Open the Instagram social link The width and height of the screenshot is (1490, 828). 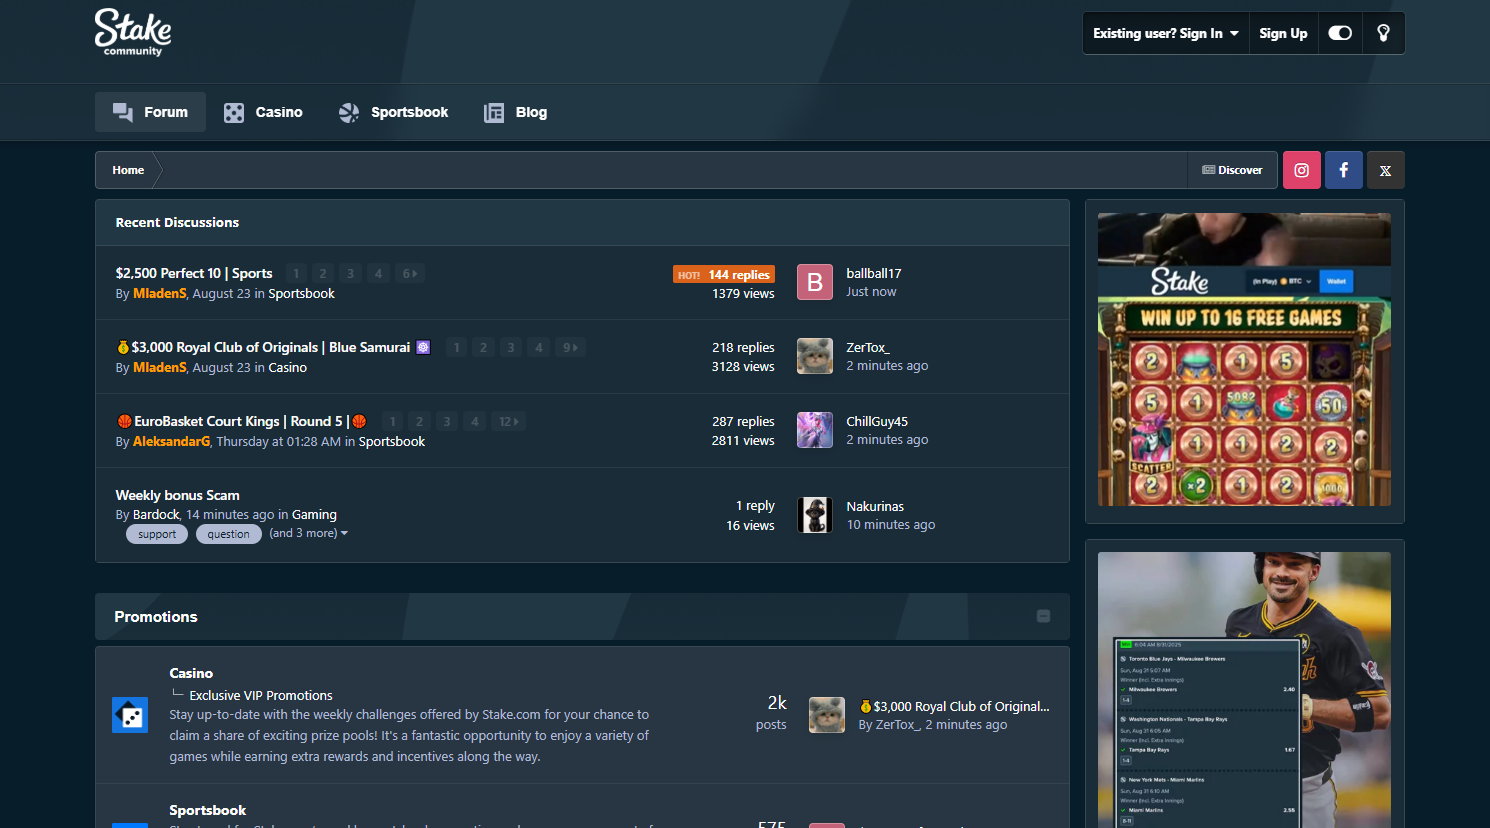(1301, 170)
